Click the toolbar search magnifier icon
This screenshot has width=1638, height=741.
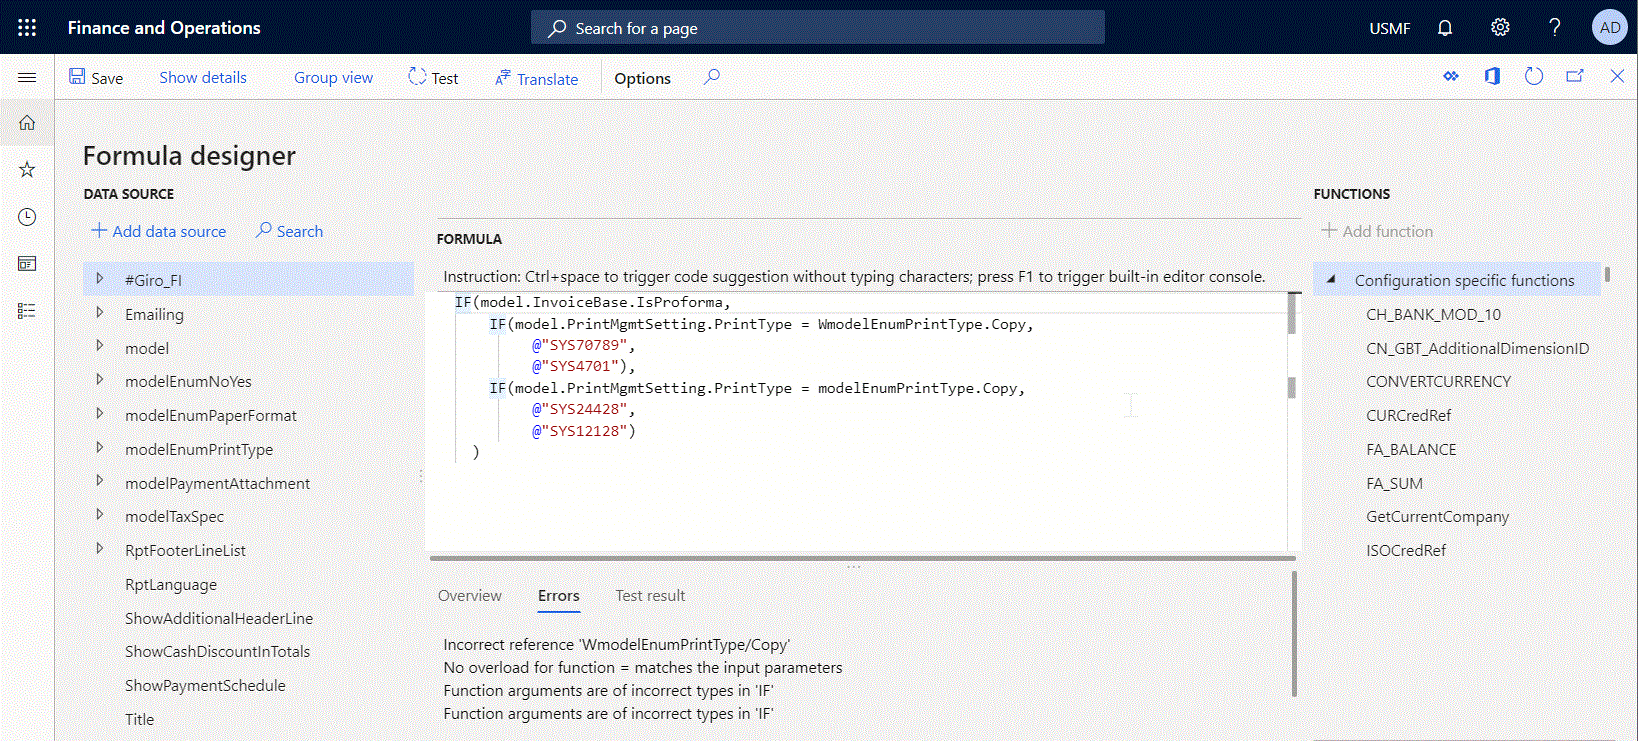(711, 77)
